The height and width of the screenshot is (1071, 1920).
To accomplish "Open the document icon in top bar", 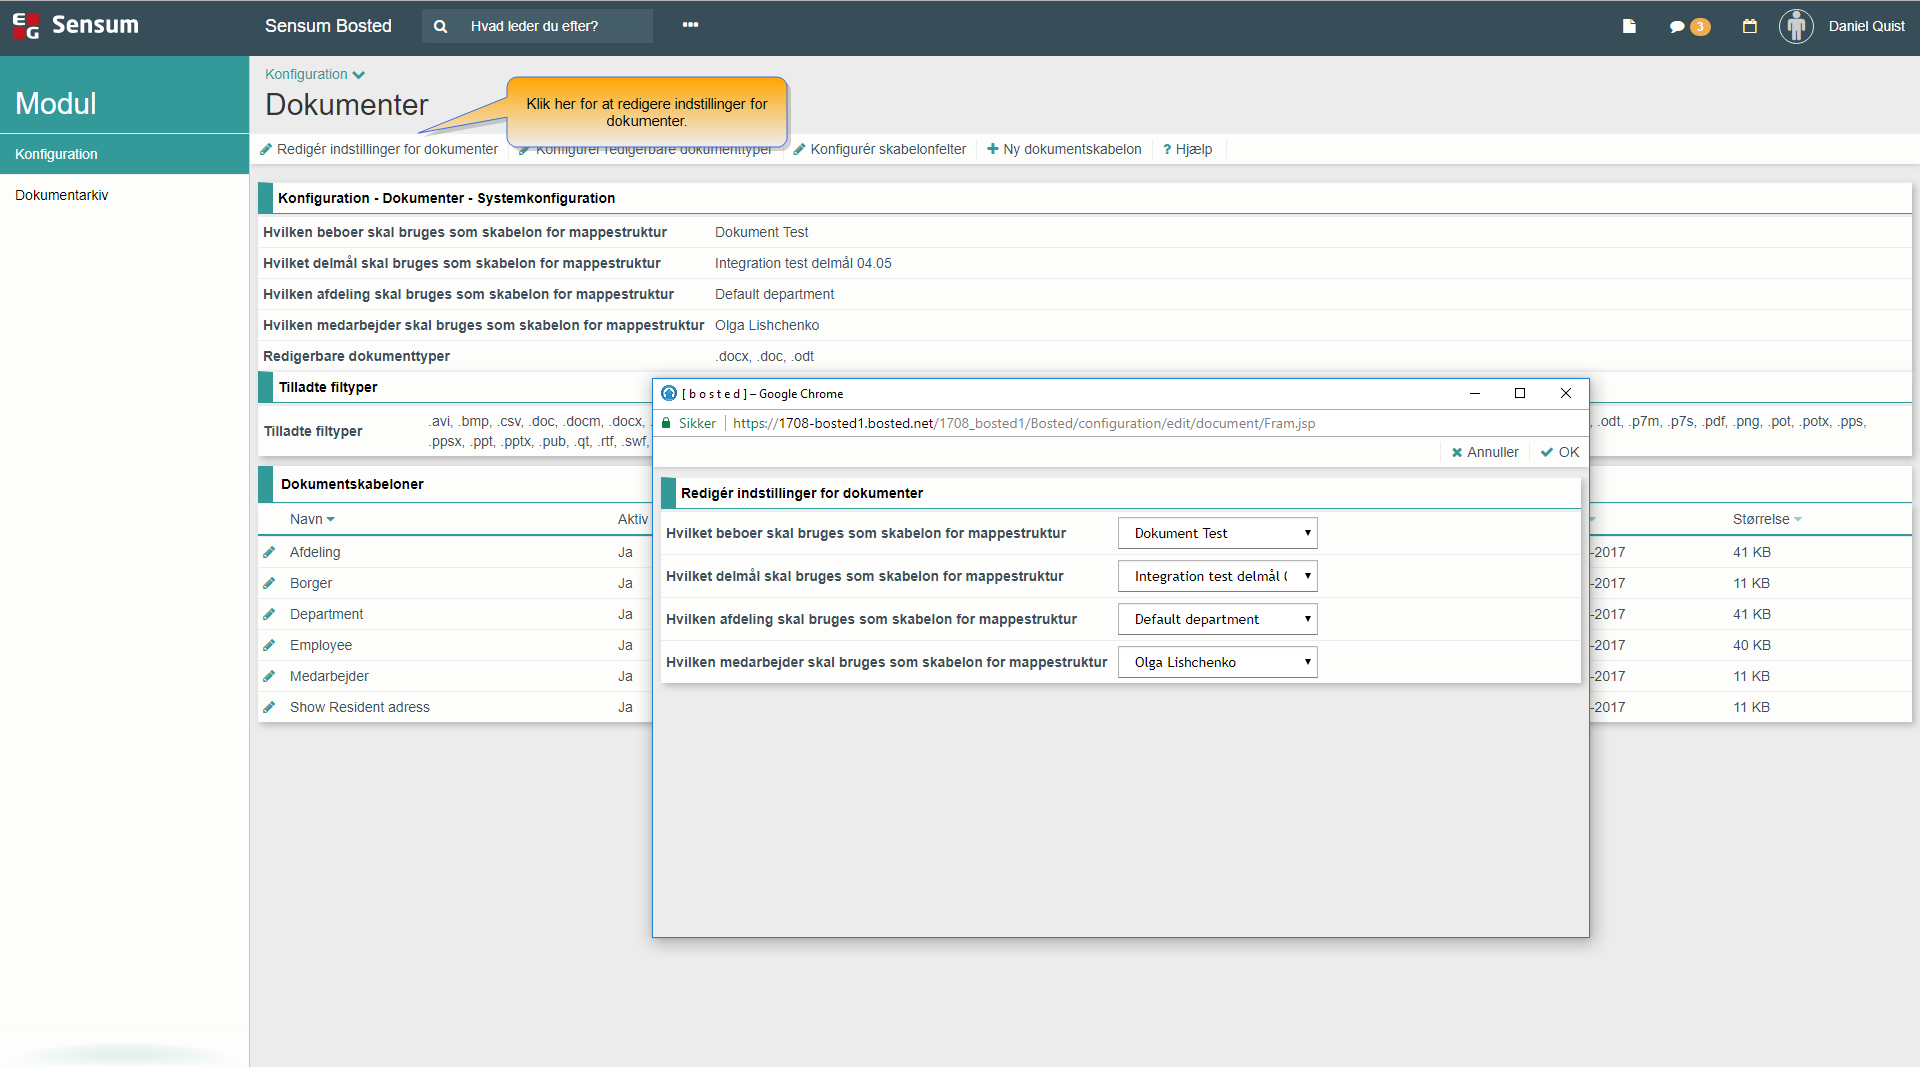I will click(x=1629, y=26).
